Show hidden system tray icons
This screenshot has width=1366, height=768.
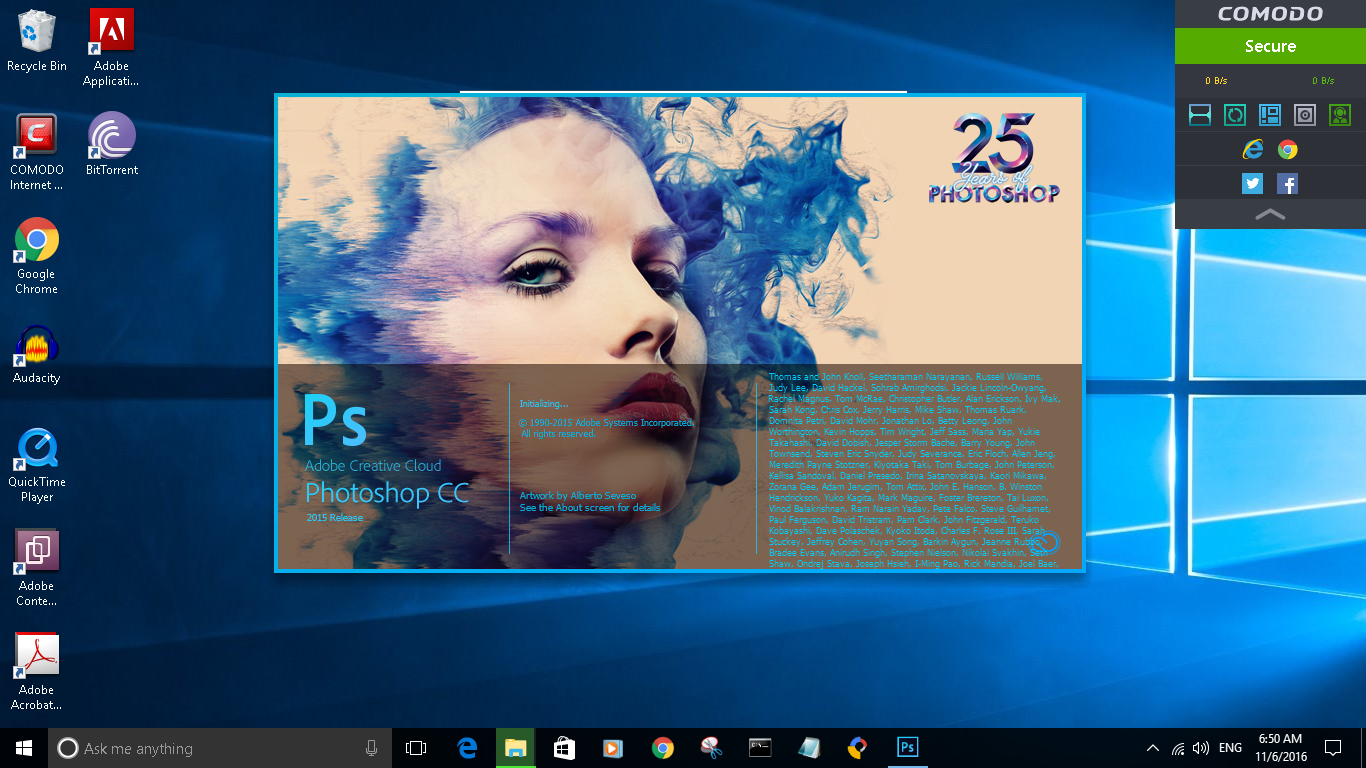[1153, 748]
